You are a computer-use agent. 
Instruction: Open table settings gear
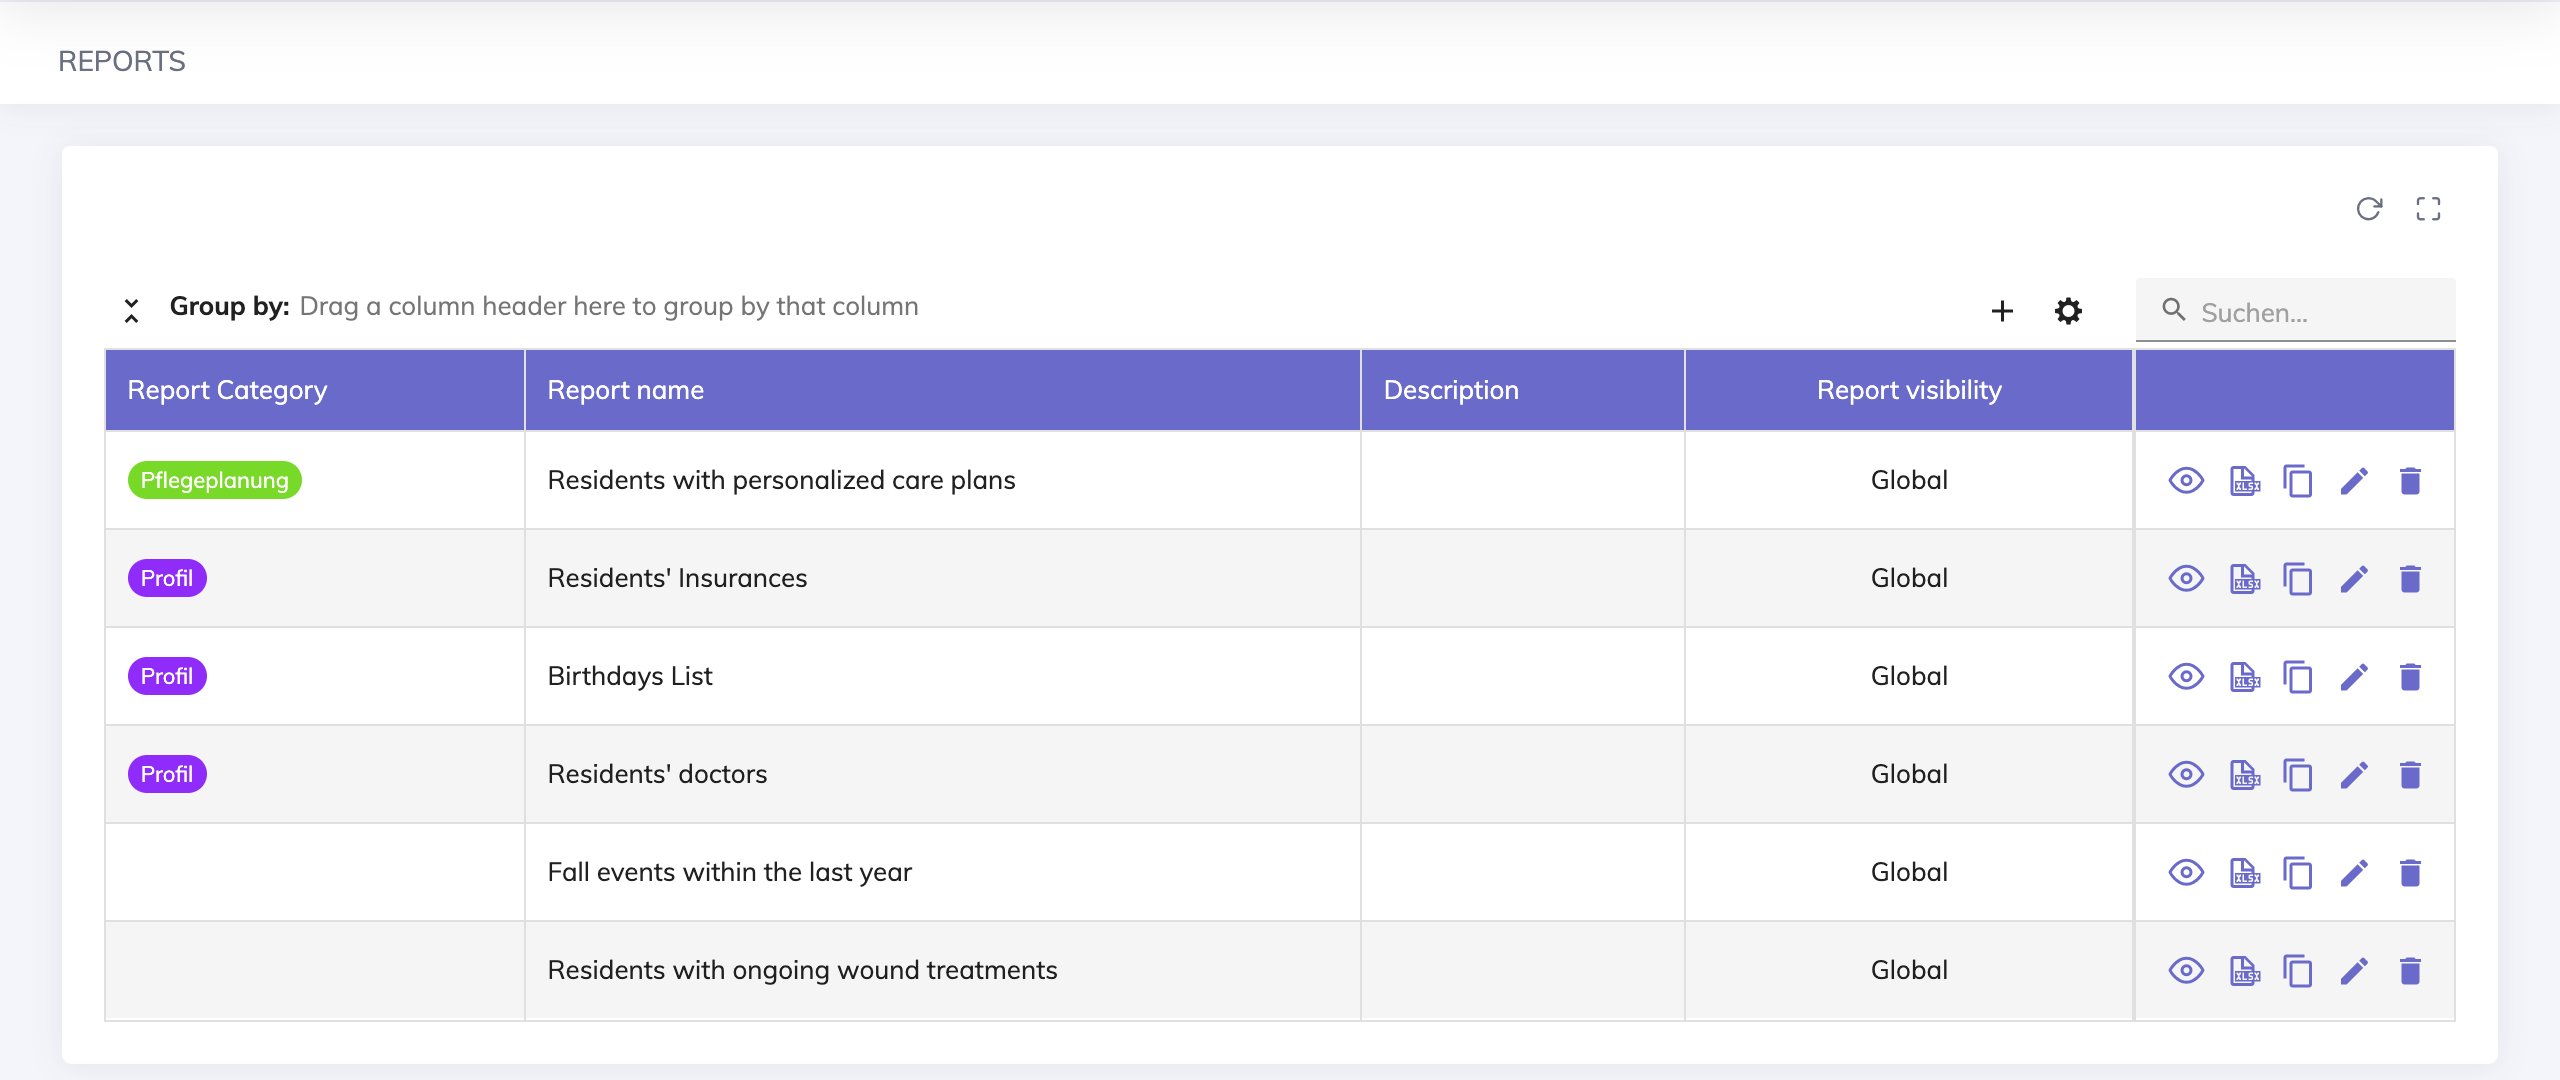point(2068,311)
